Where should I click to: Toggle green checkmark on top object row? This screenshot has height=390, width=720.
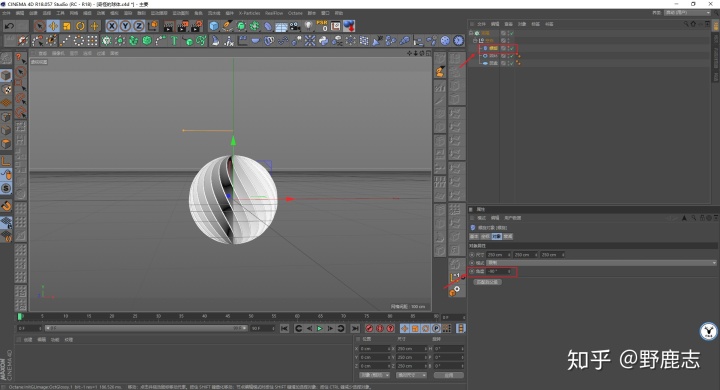click(x=512, y=33)
